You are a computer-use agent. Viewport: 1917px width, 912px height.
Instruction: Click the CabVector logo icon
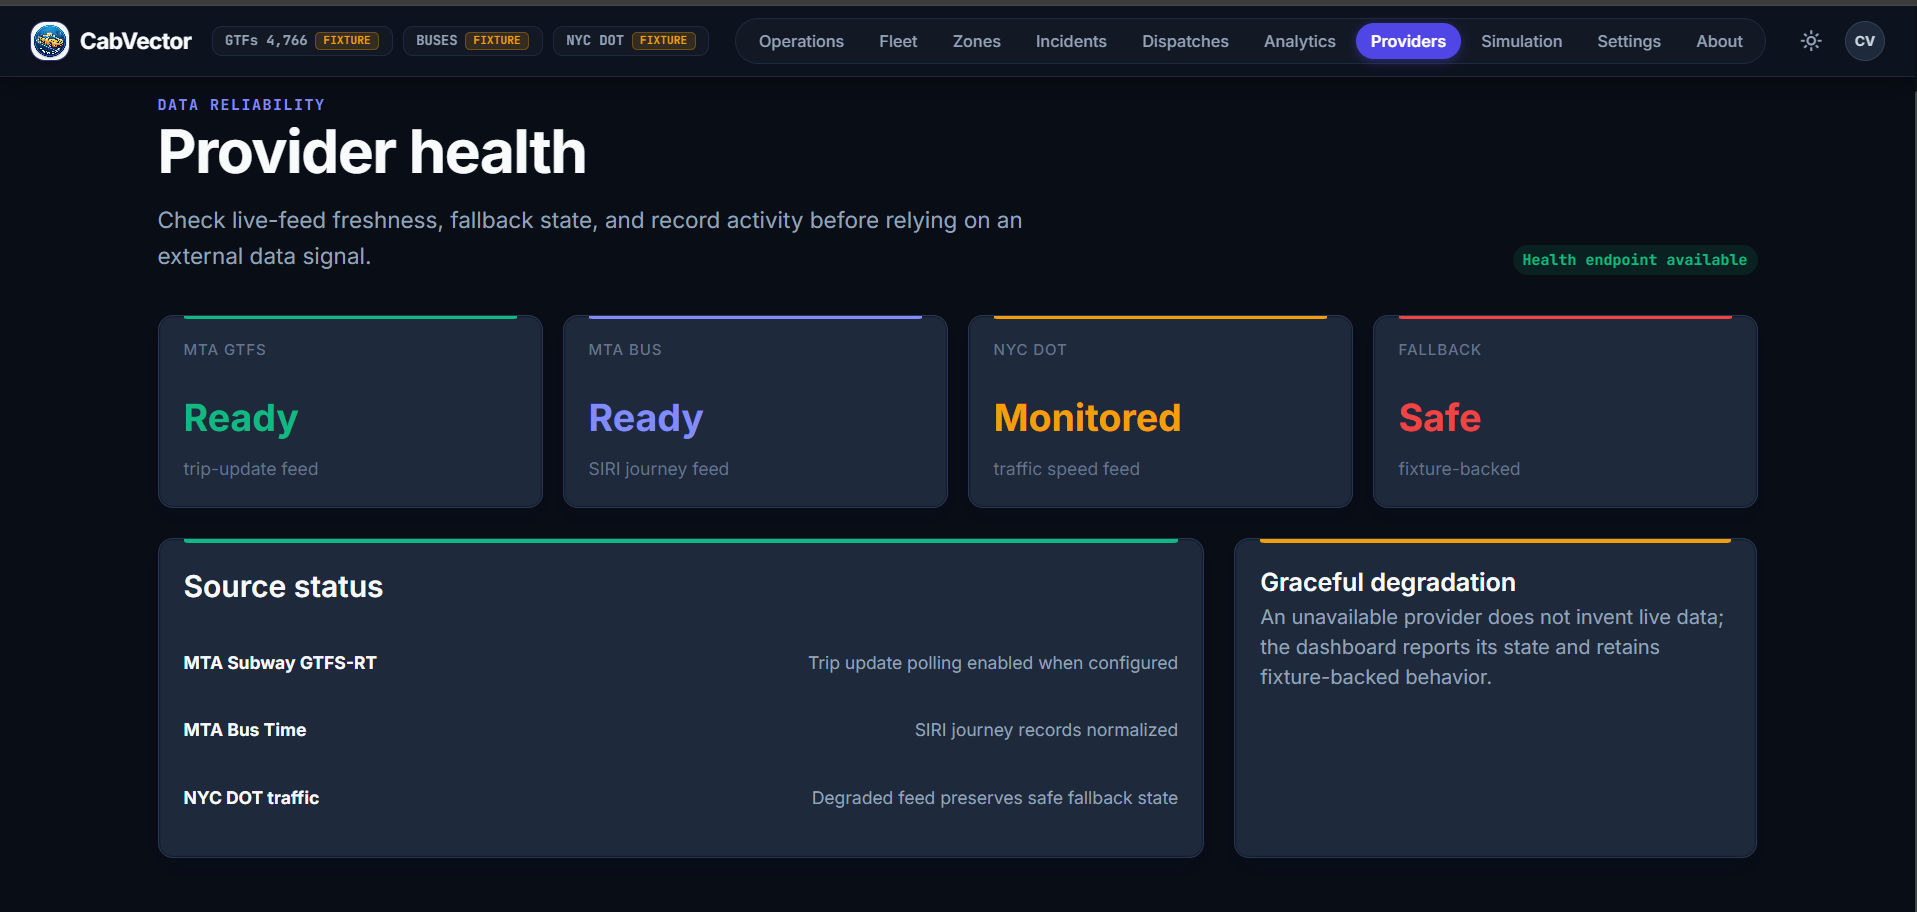(x=50, y=41)
